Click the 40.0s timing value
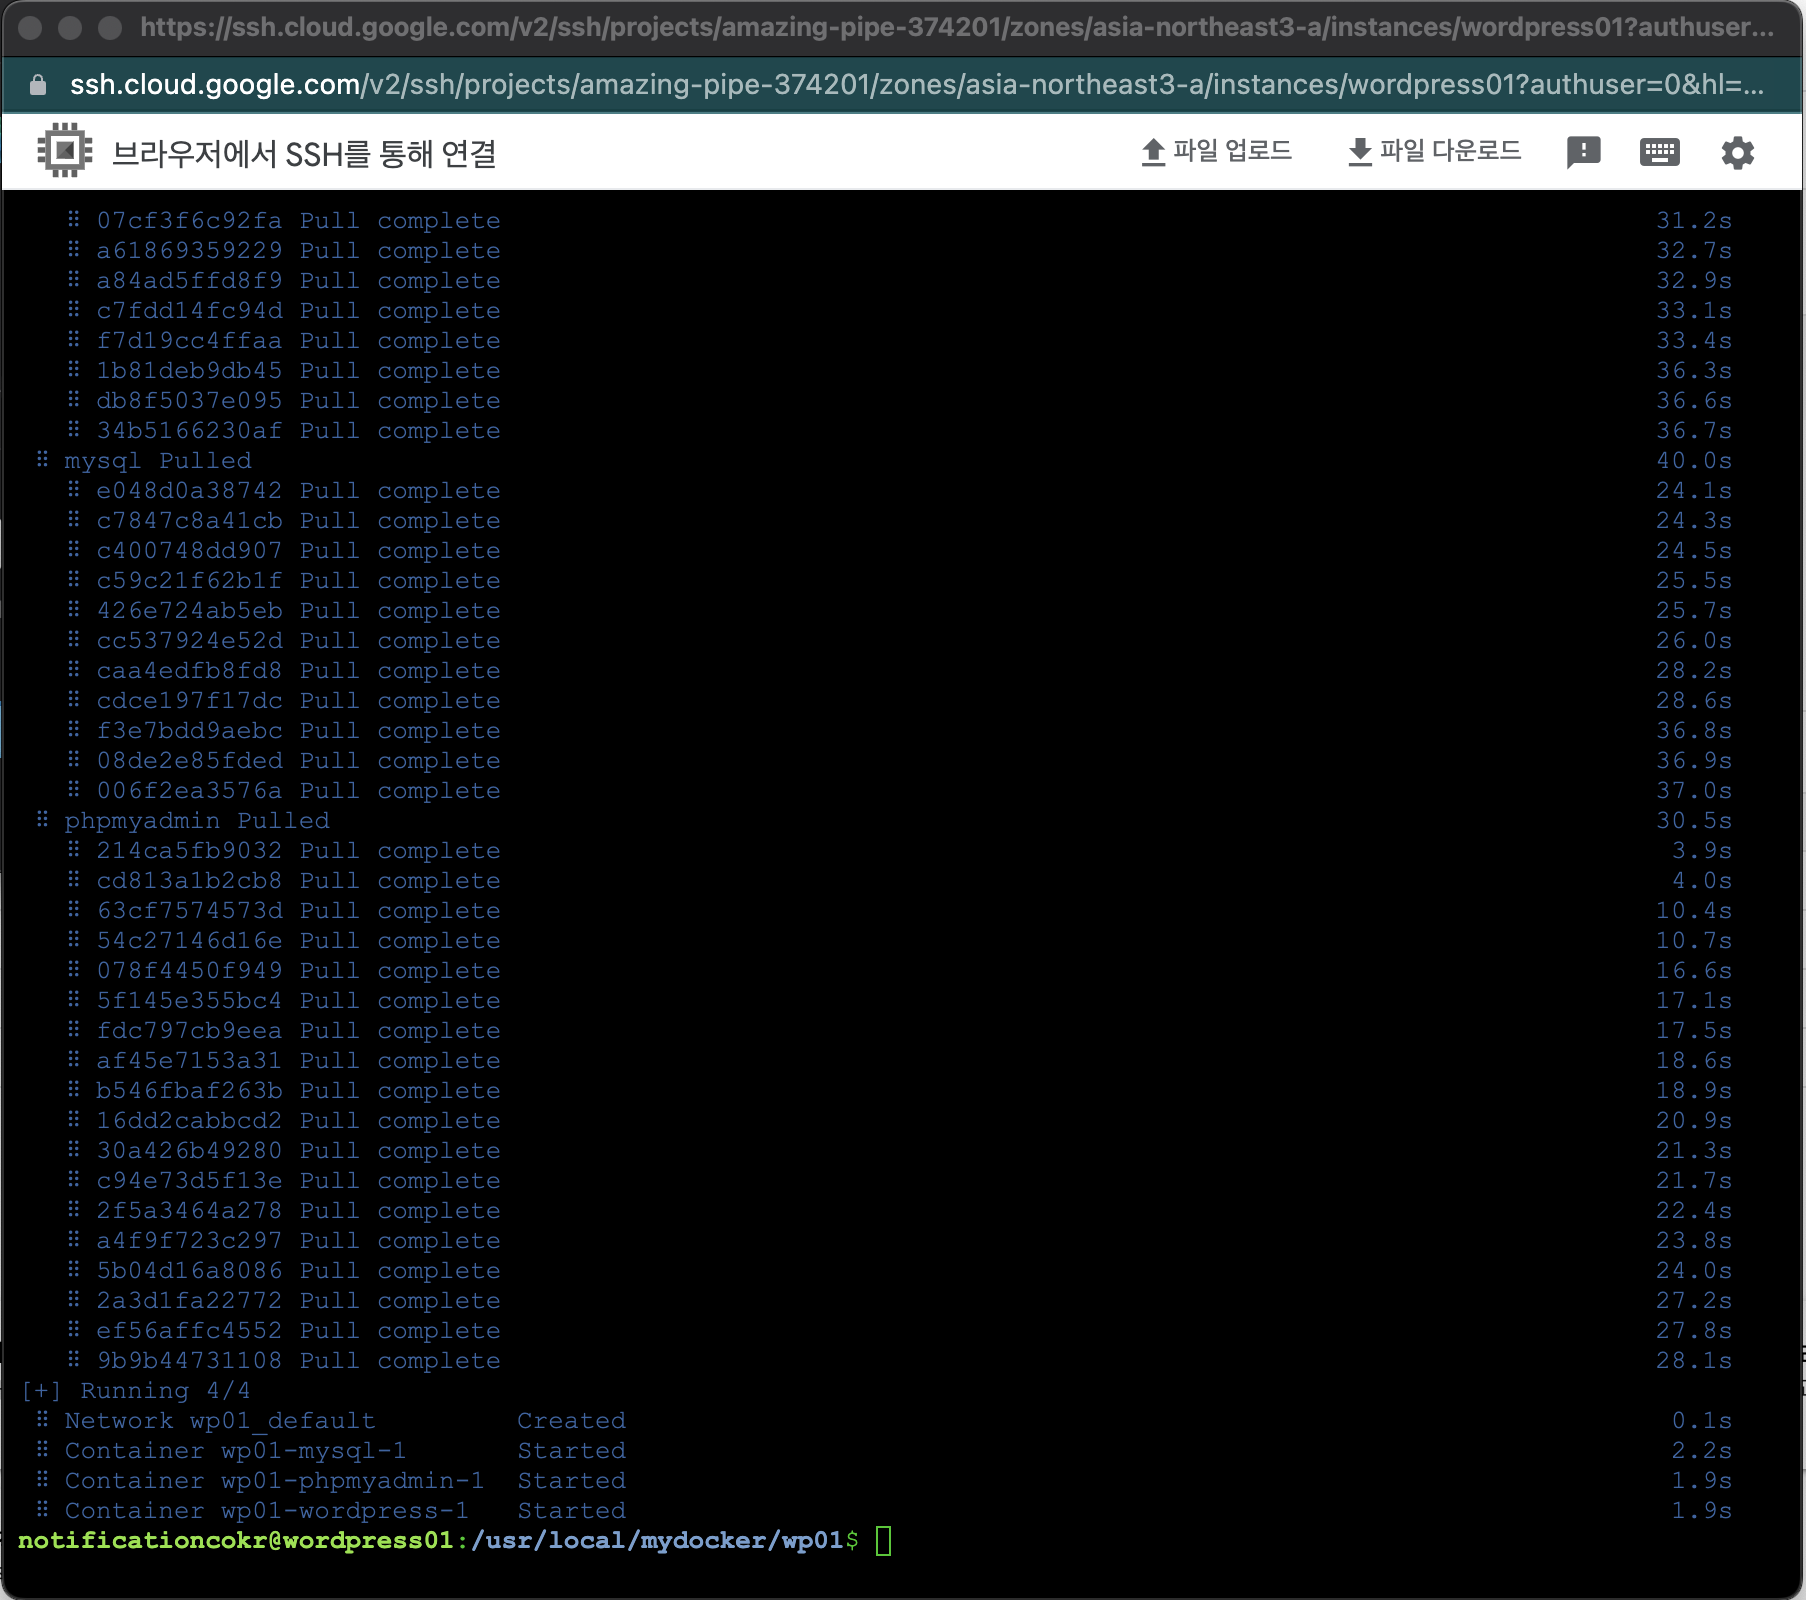Image resolution: width=1806 pixels, height=1600 pixels. tap(1694, 461)
